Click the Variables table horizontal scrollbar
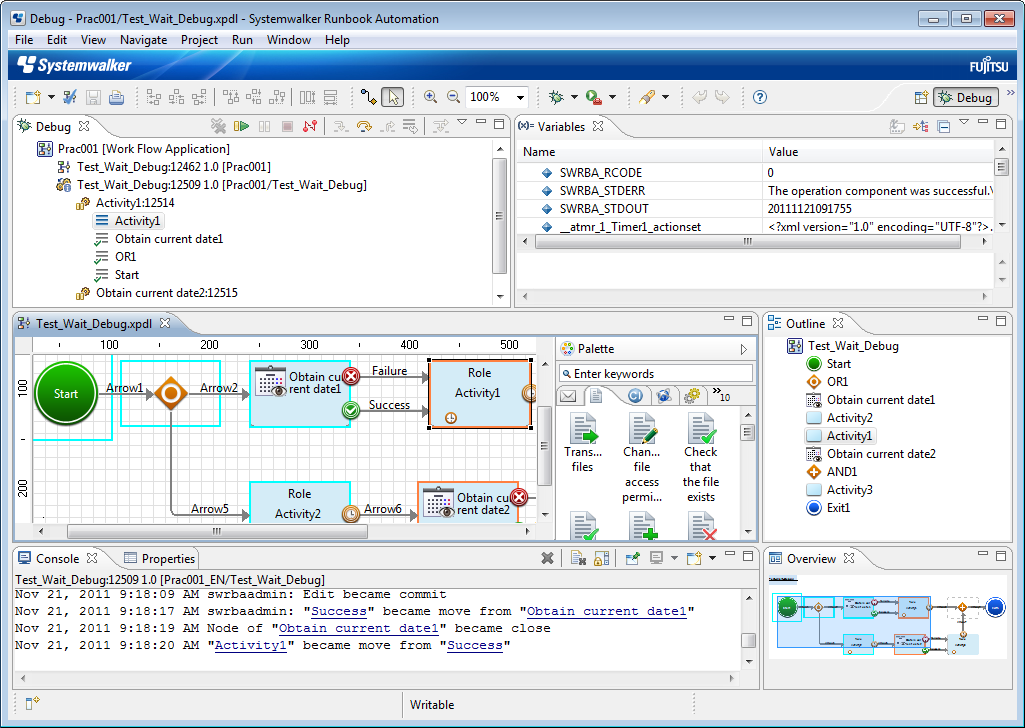This screenshot has height=728, width=1025. [747, 241]
